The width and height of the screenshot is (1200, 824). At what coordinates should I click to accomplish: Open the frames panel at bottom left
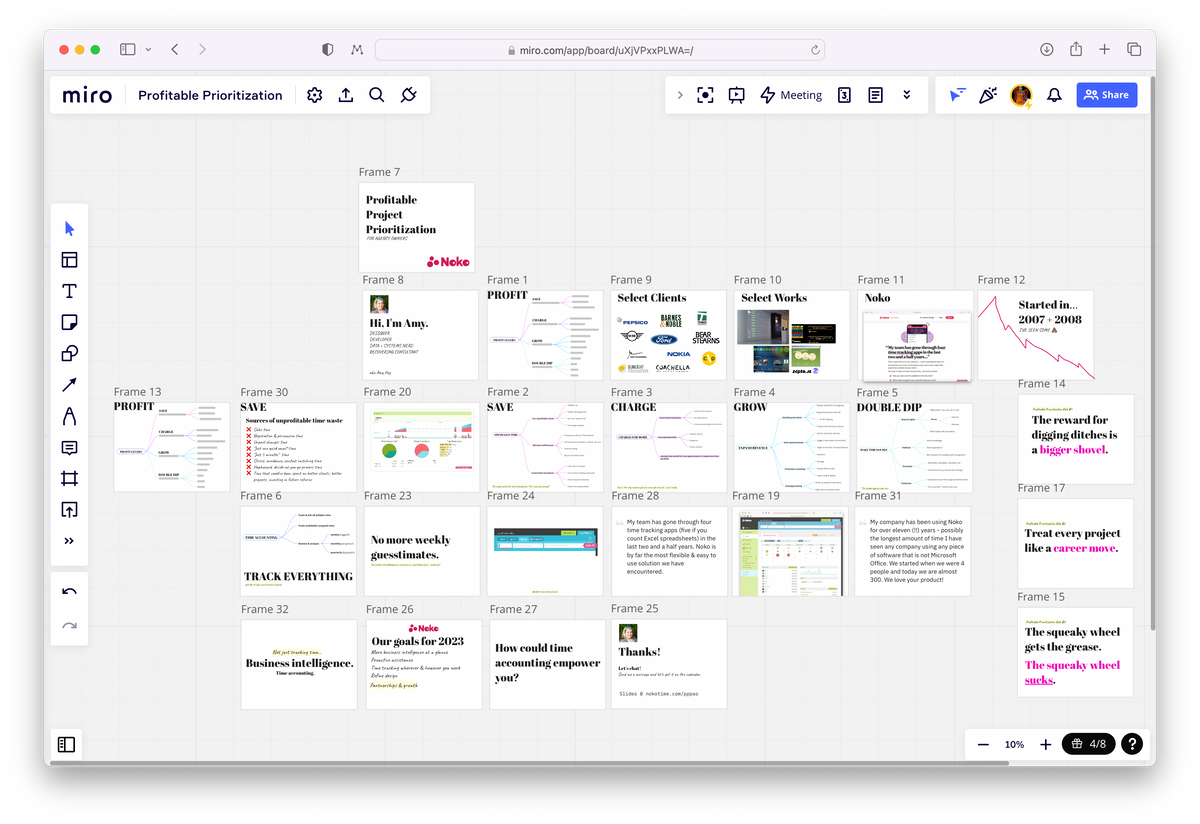66,744
